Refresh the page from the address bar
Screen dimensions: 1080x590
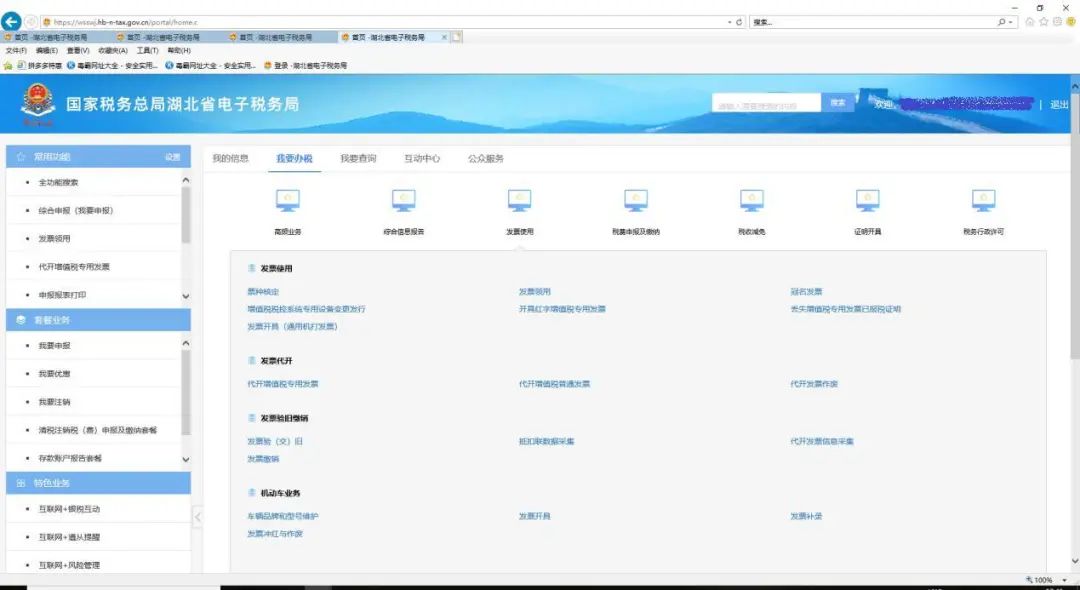pyautogui.click(x=739, y=22)
